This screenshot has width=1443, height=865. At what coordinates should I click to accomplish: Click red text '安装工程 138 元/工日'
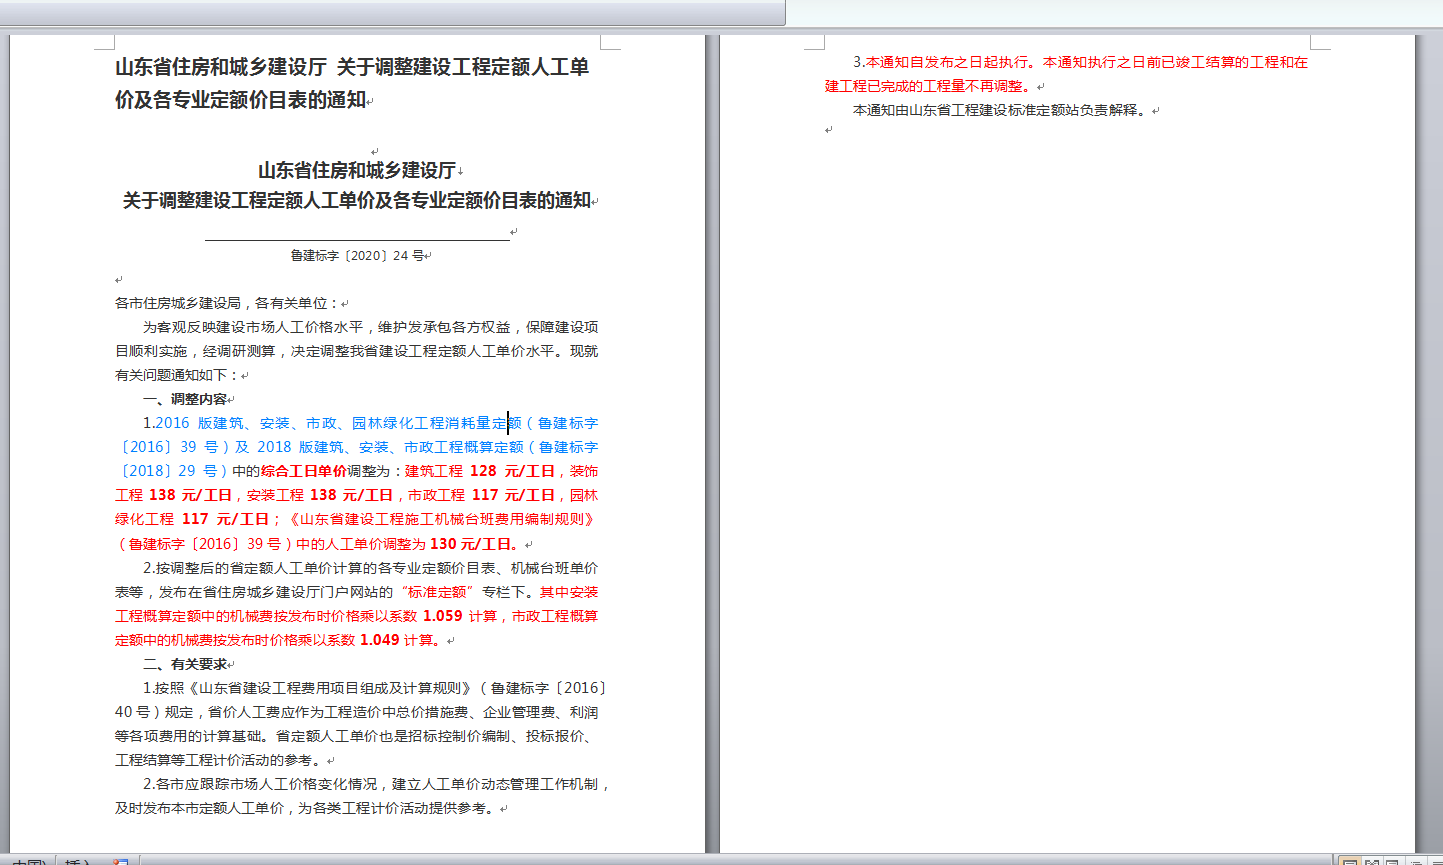pyautogui.click(x=319, y=495)
